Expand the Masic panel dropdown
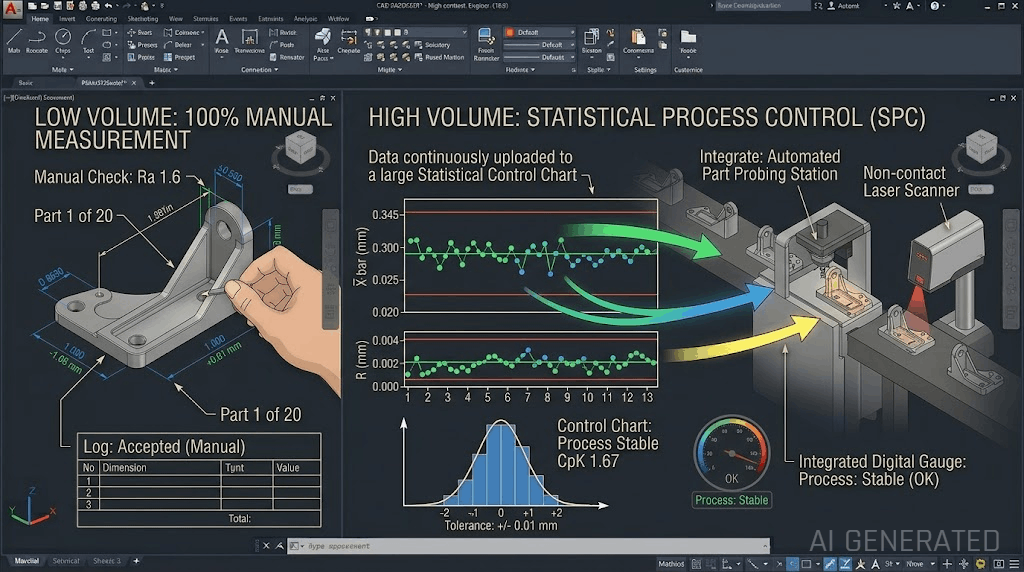 [x=166, y=69]
